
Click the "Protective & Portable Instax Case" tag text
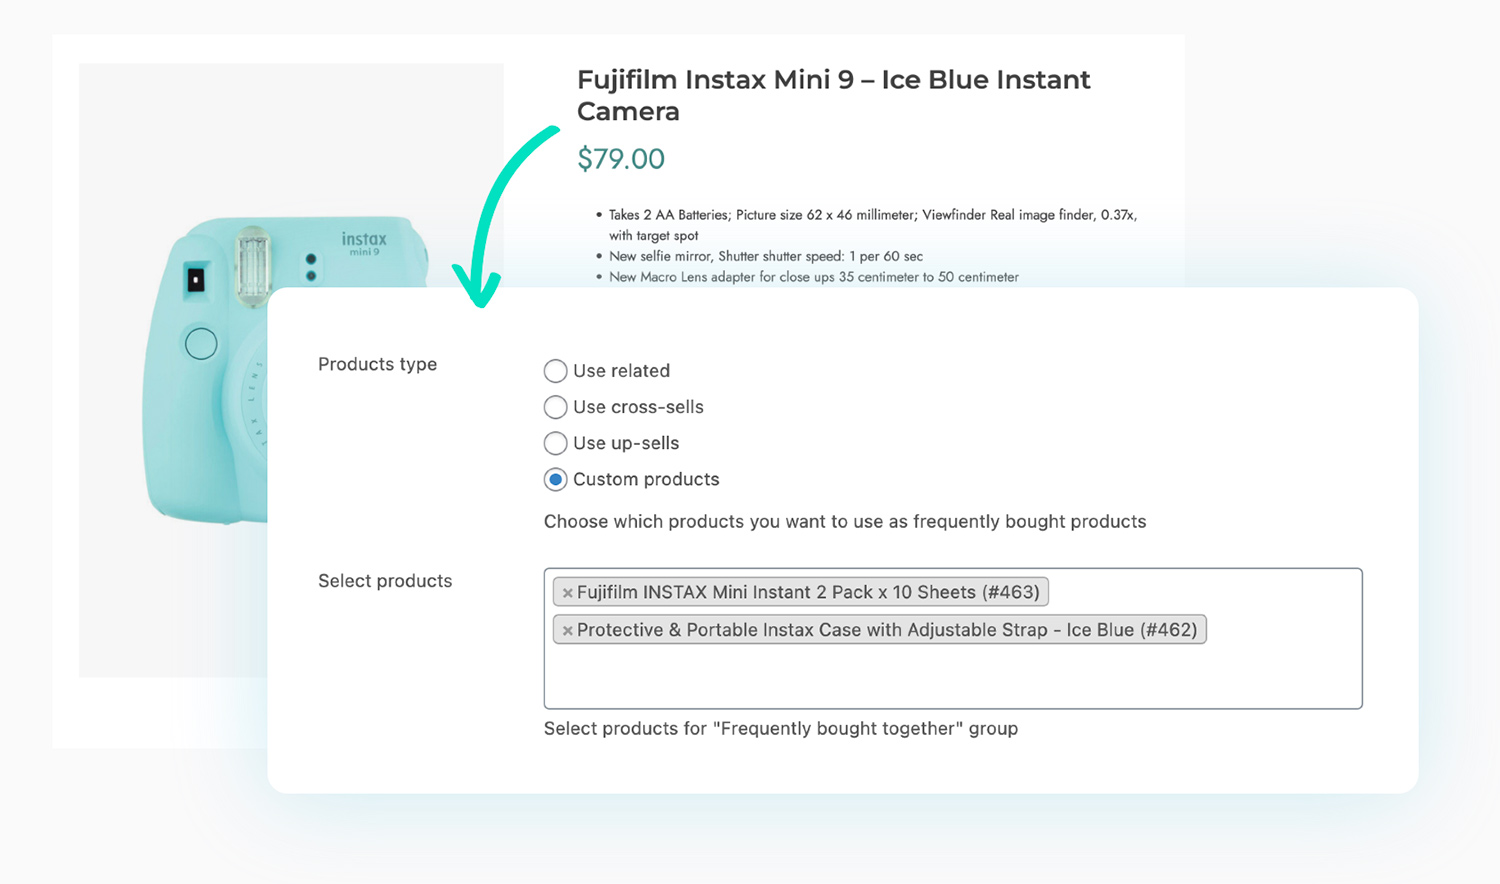point(886,630)
